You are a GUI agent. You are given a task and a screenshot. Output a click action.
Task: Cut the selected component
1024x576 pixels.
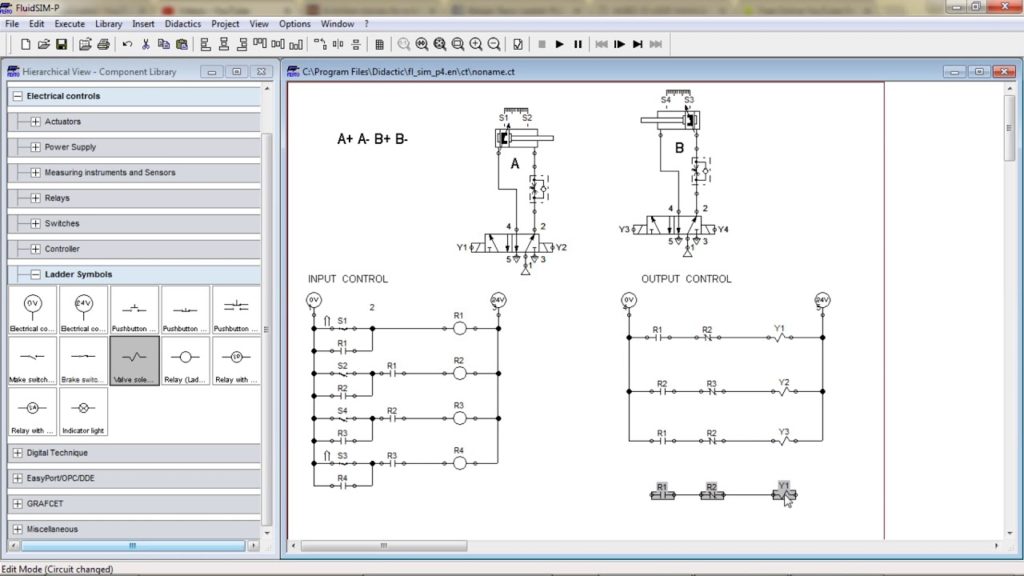point(146,44)
